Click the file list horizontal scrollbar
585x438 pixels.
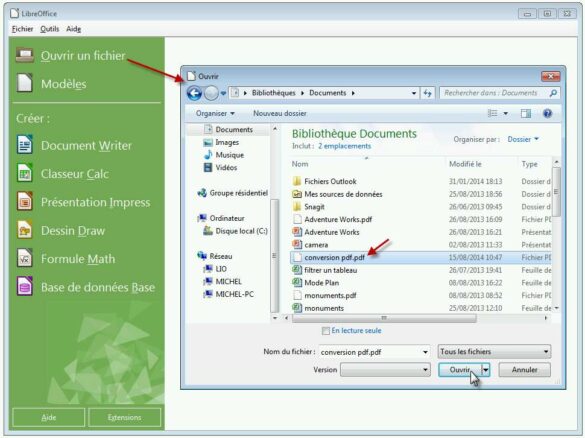coord(384,318)
